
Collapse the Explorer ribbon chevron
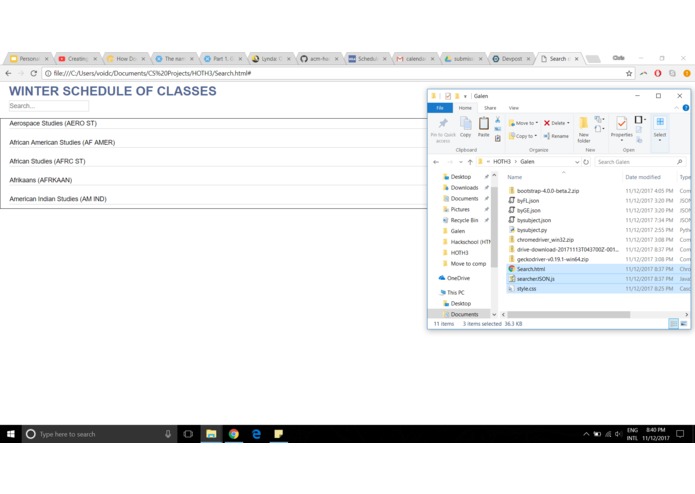[x=676, y=108]
